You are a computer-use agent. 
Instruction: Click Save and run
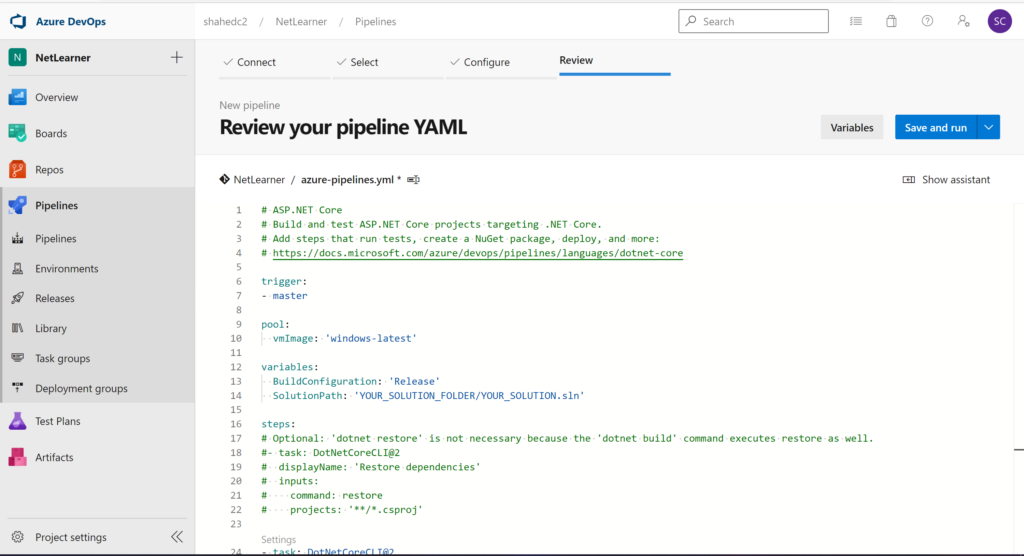coord(936,127)
